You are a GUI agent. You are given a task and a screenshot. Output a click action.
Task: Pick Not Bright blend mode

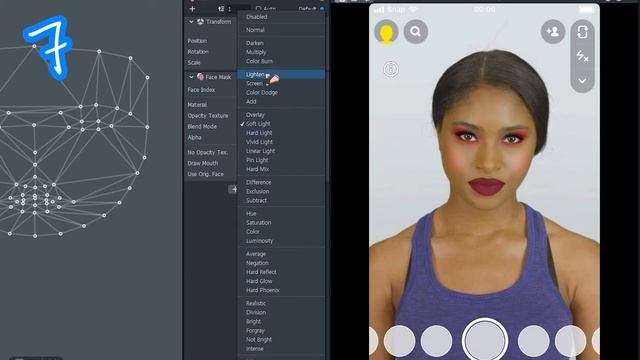259,340
